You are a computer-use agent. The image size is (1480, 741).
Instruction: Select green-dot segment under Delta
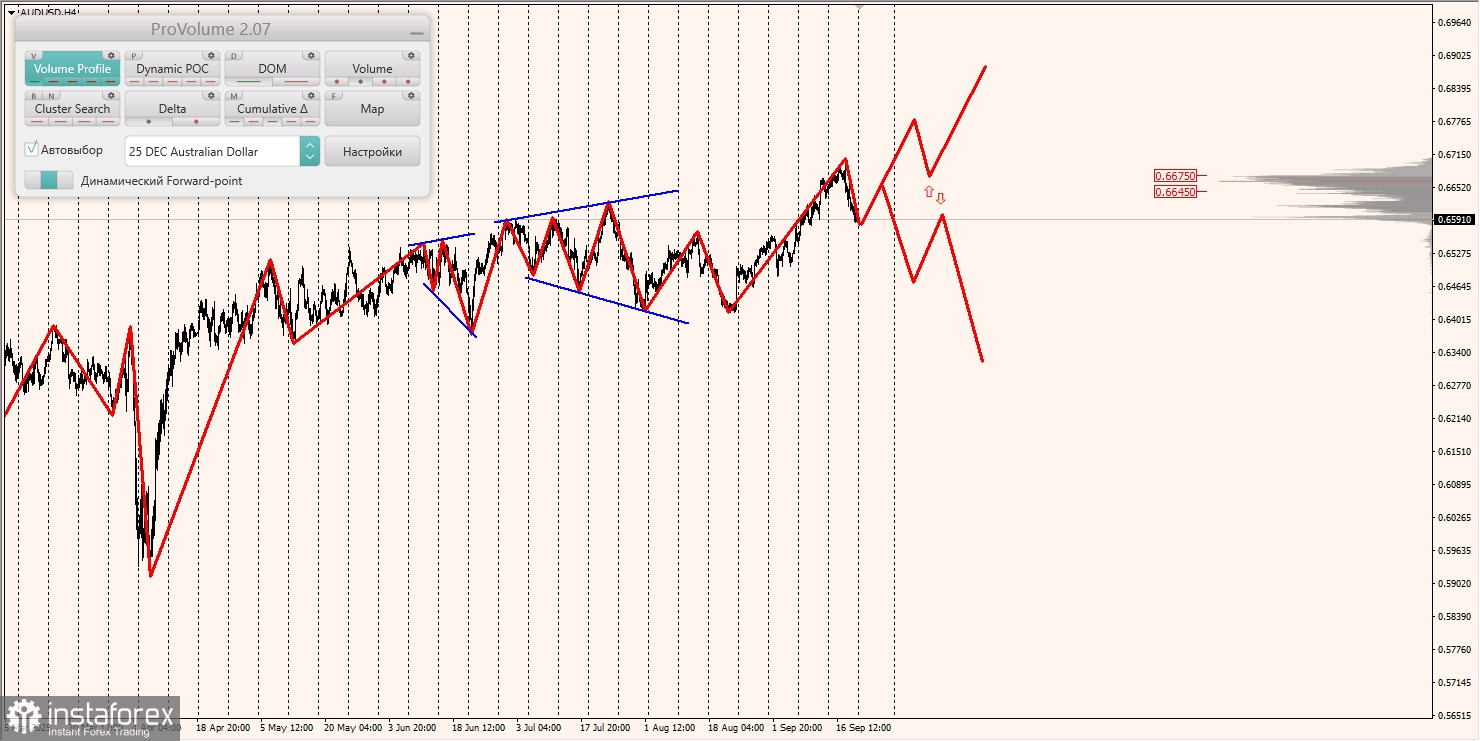pos(149,121)
